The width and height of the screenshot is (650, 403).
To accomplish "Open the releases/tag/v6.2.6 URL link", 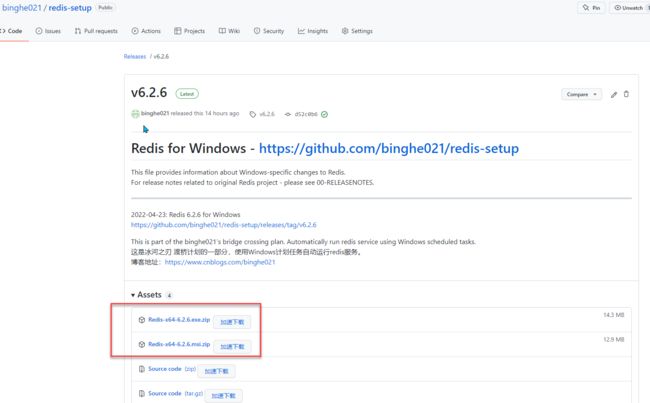I will [223, 225].
